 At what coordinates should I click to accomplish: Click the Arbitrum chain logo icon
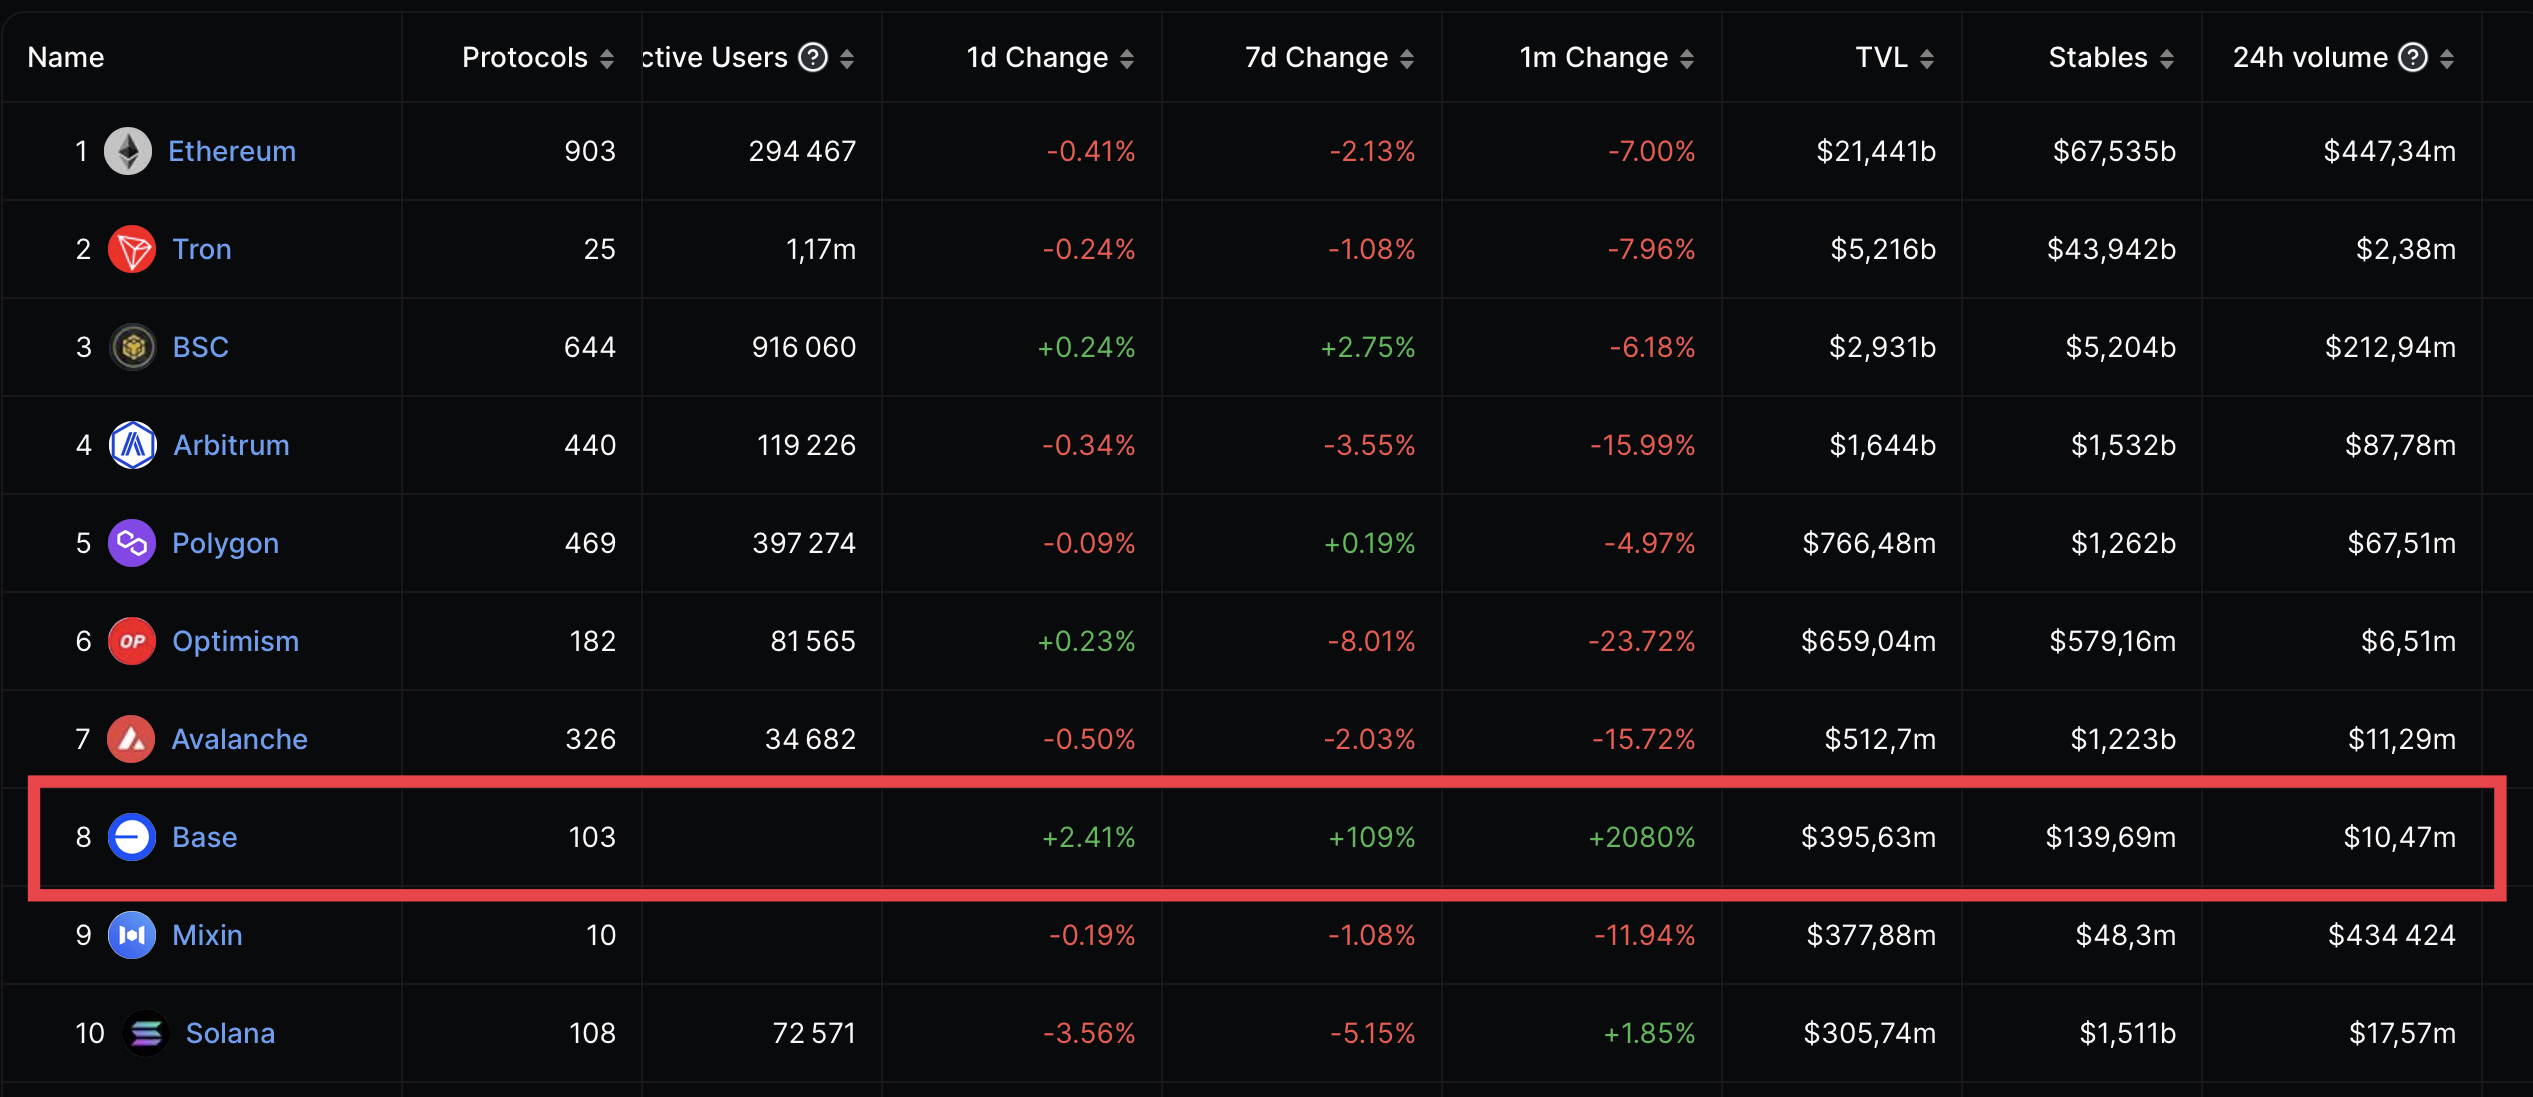click(x=132, y=445)
